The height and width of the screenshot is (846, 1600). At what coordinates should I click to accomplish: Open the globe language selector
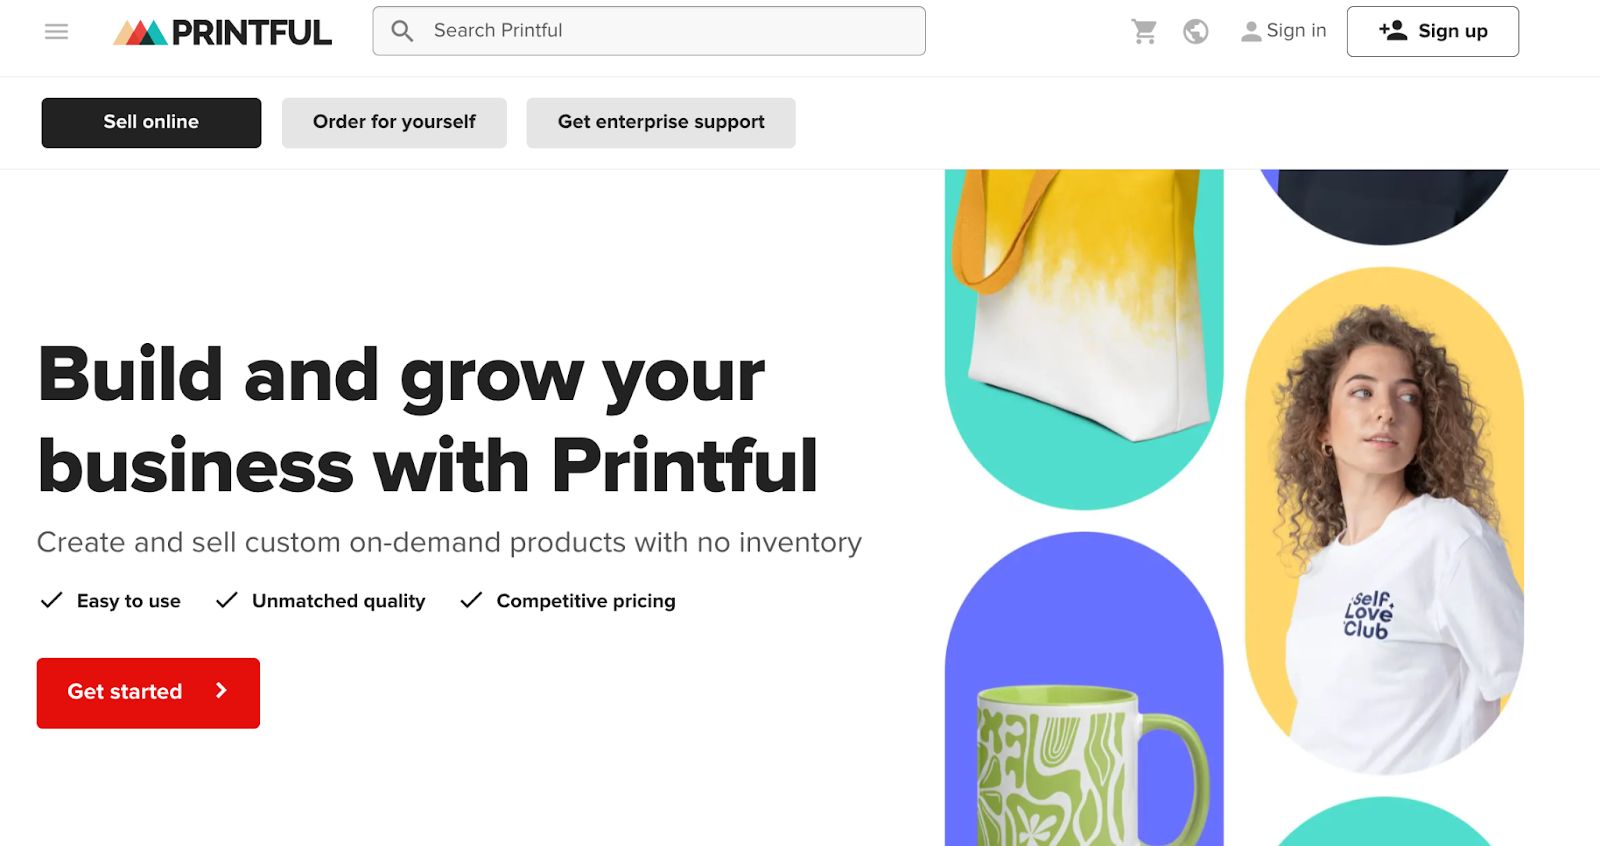(x=1195, y=32)
